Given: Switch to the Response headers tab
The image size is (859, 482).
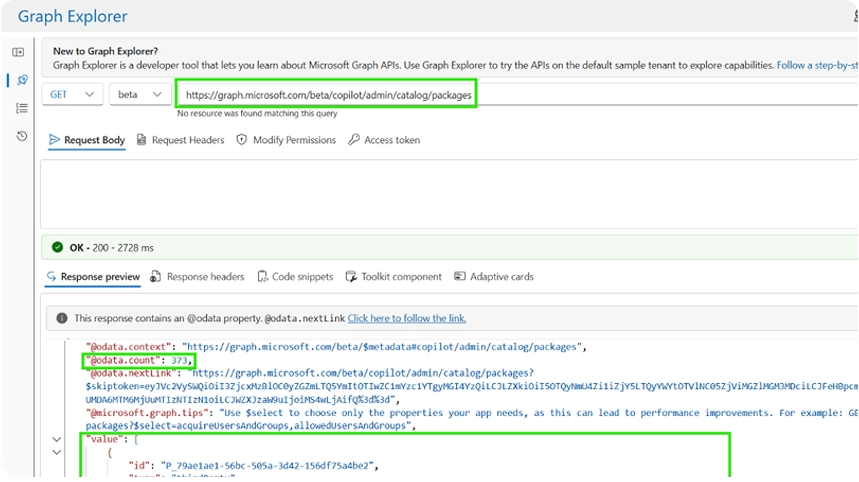Looking at the screenshot, I should pos(197,277).
